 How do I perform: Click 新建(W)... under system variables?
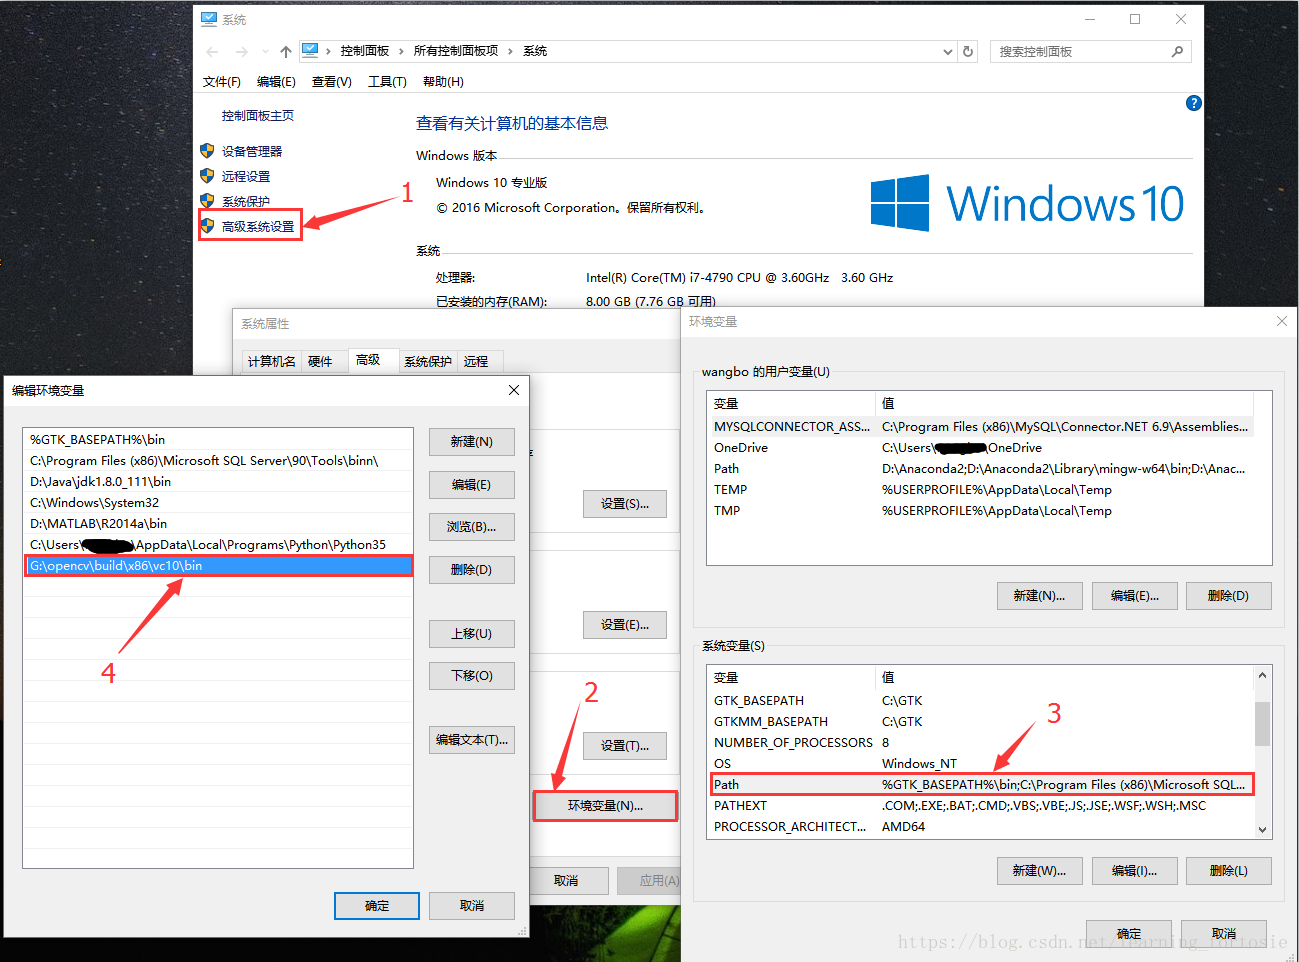(x=1039, y=871)
